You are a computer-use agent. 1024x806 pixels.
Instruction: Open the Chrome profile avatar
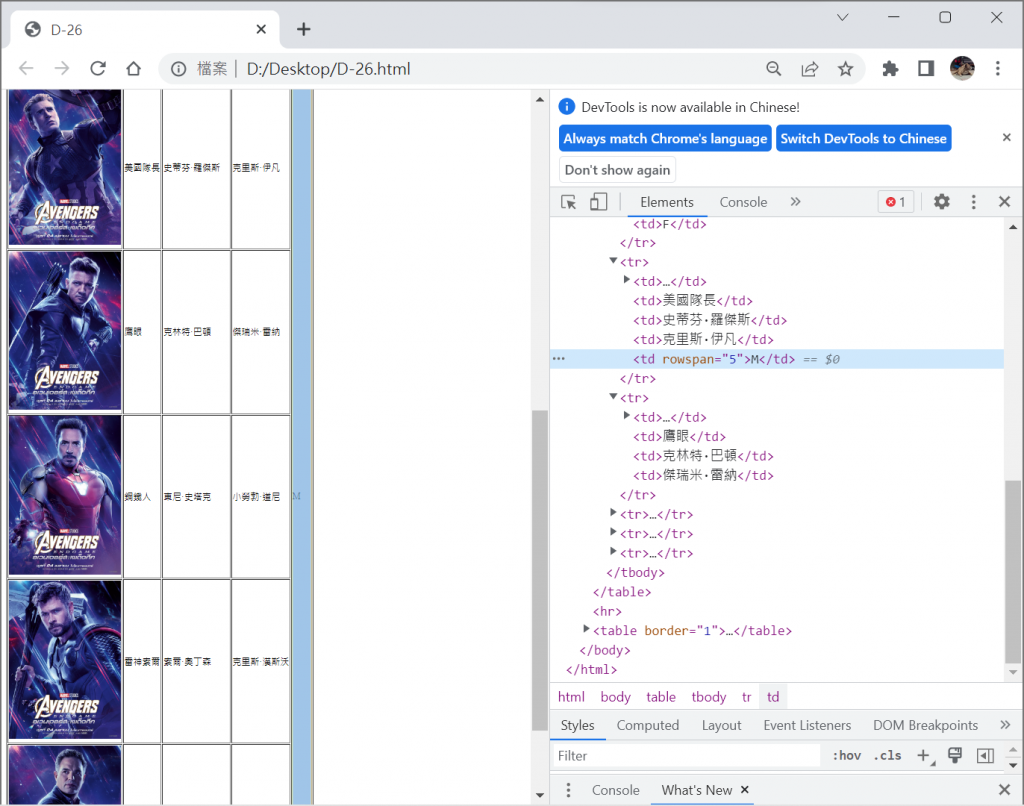coord(962,68)
